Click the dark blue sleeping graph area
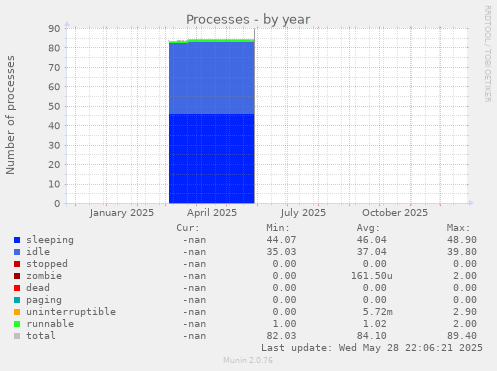Image resolution: width=497 pixels, height=371 pixels. [x=212, y=159]
